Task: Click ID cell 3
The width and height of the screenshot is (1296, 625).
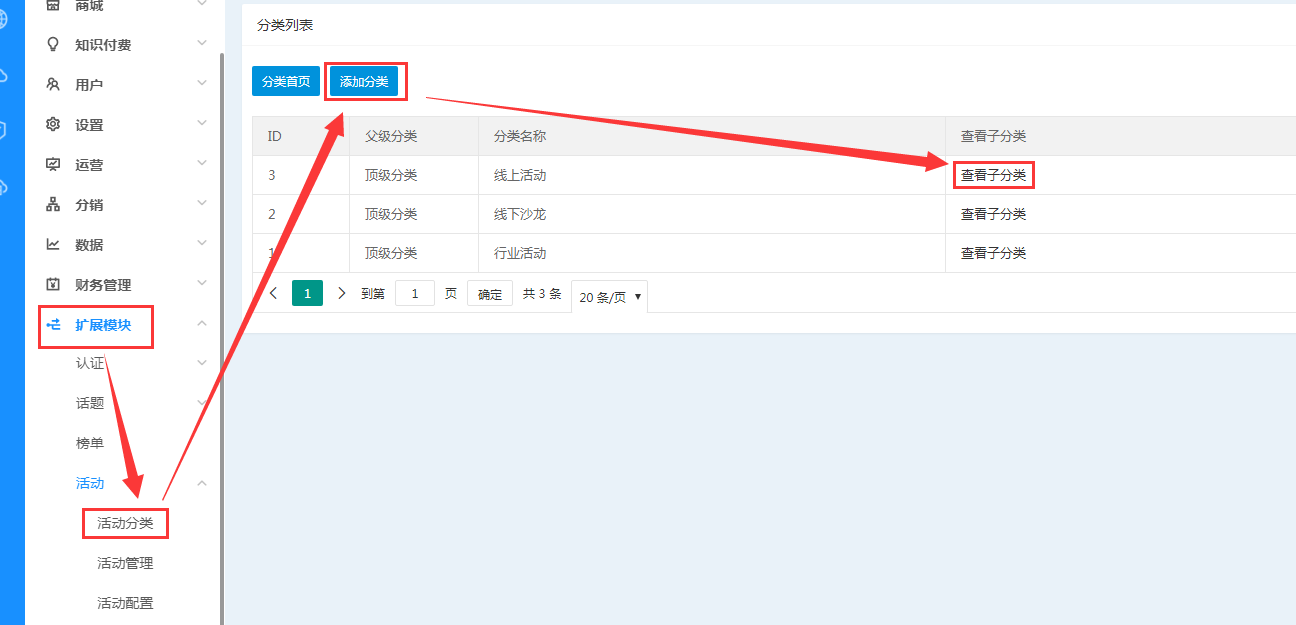Action: point(301,175)
